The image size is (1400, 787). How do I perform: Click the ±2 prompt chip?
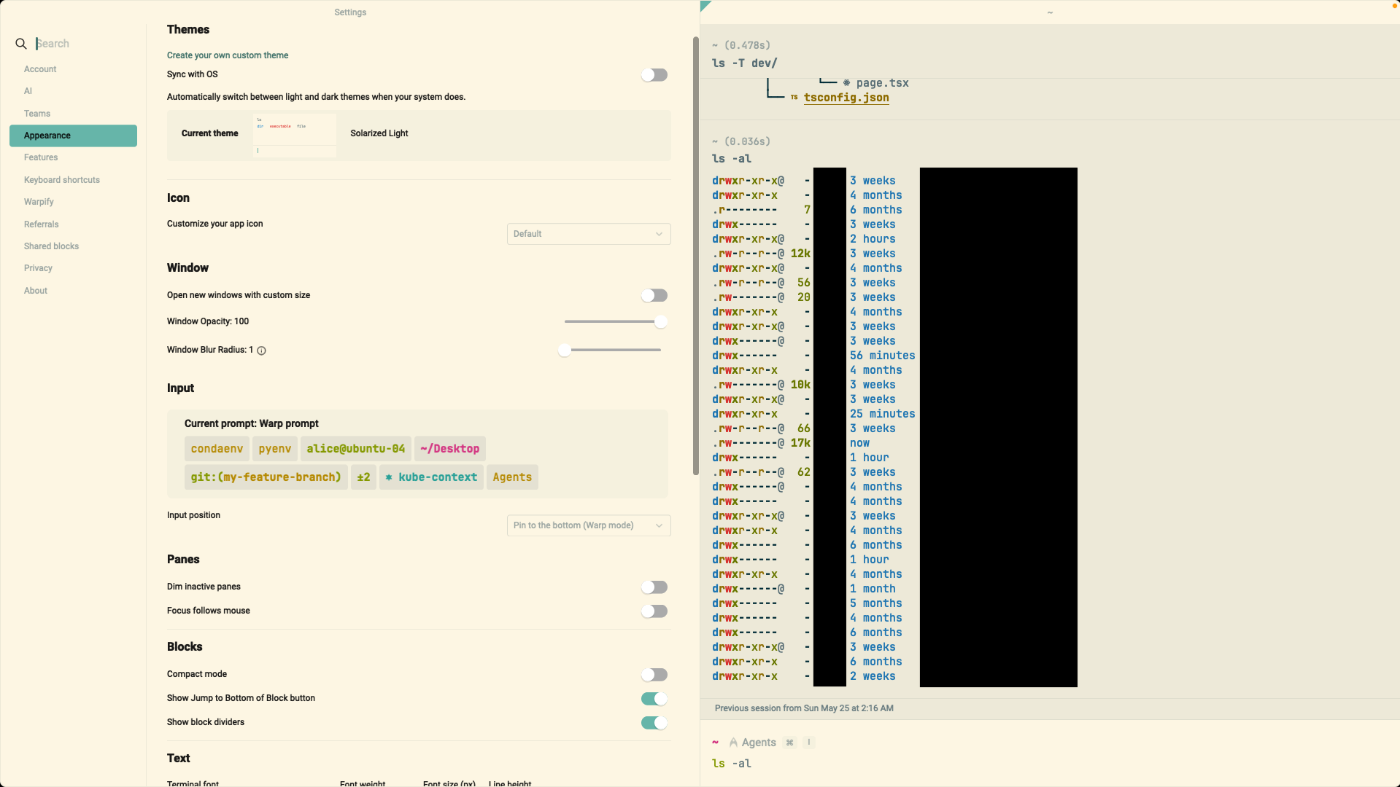click(363, 477)
